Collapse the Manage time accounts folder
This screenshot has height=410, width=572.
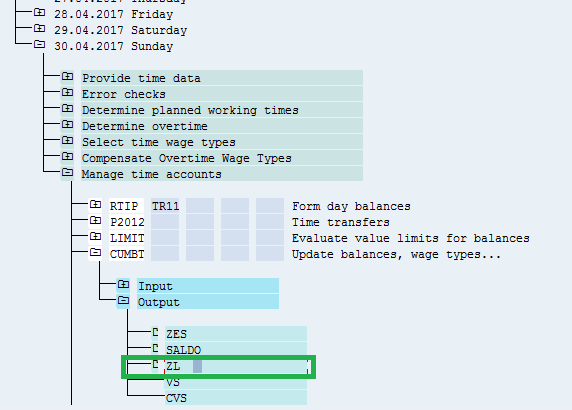tap(67, 173)
